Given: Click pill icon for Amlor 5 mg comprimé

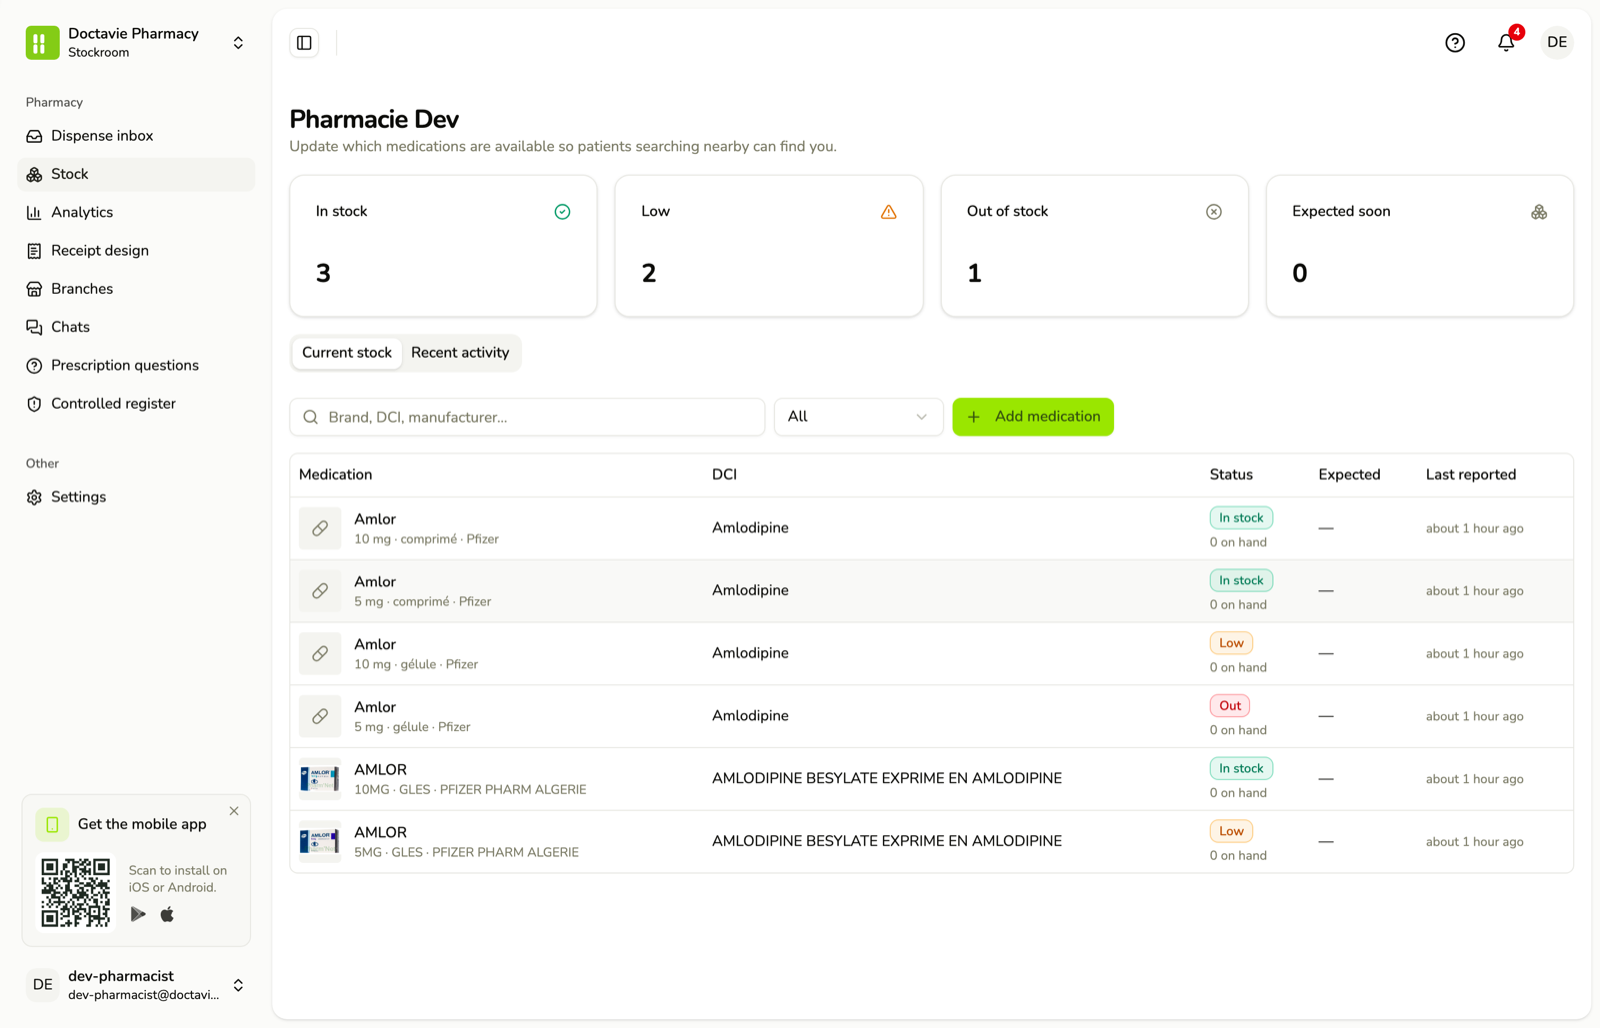Looking at the screenshot, I should (320, 591).
